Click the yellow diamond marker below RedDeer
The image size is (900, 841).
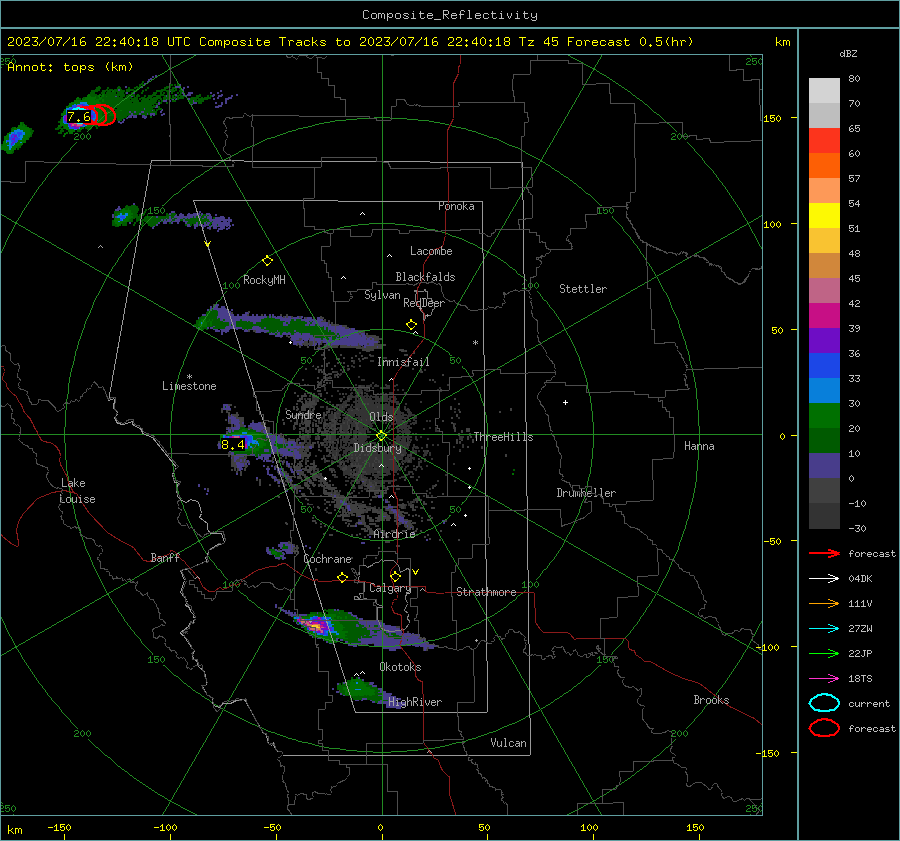[412, 325]
